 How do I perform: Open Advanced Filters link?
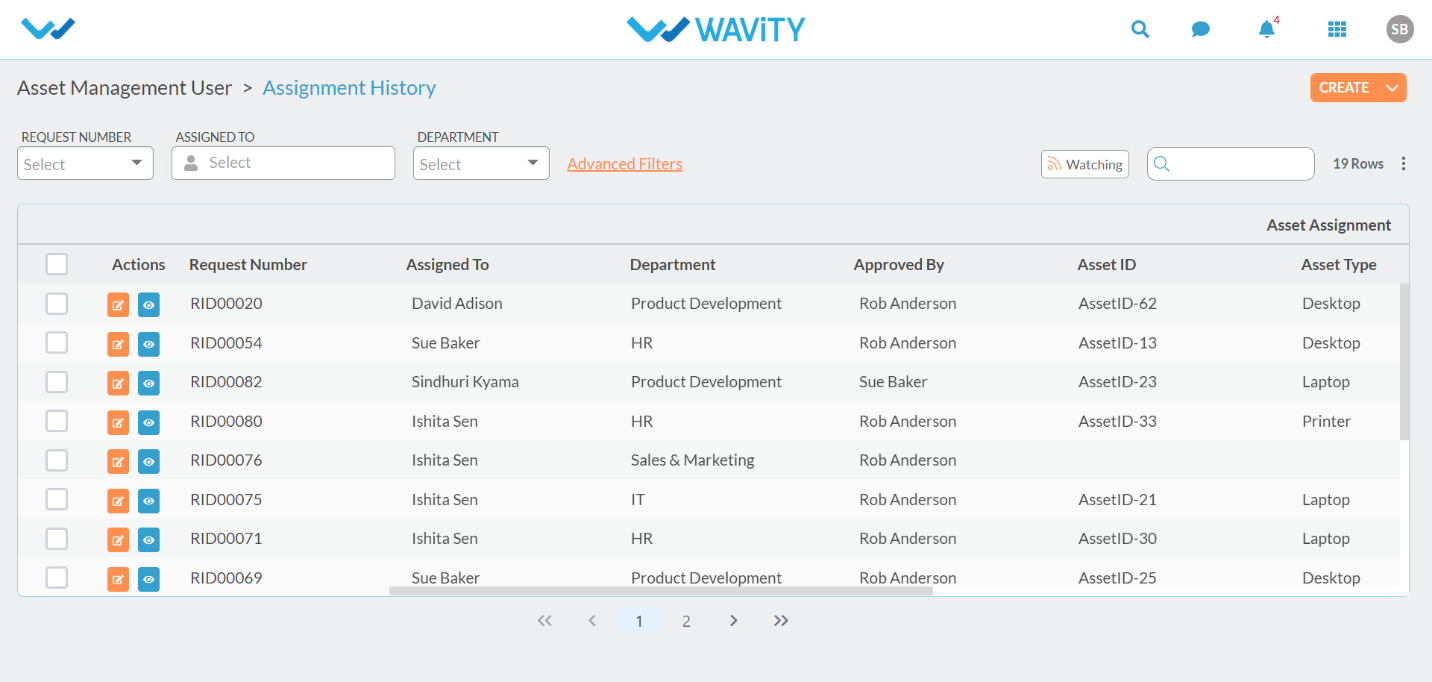[x=625, y=164]
